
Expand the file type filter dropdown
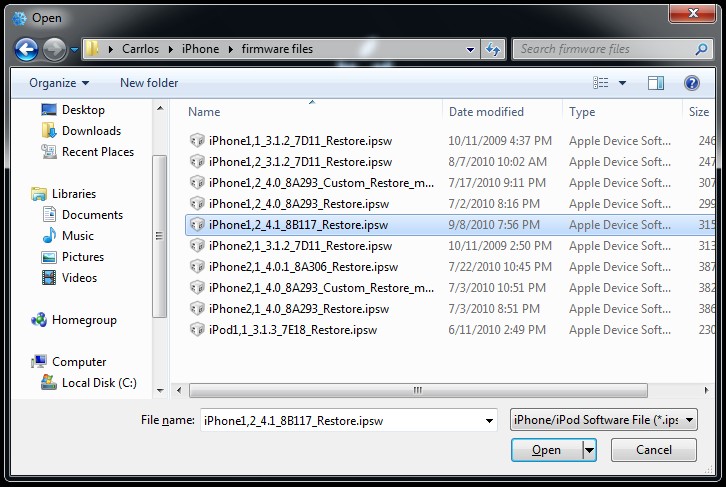(x=690, y=420)
